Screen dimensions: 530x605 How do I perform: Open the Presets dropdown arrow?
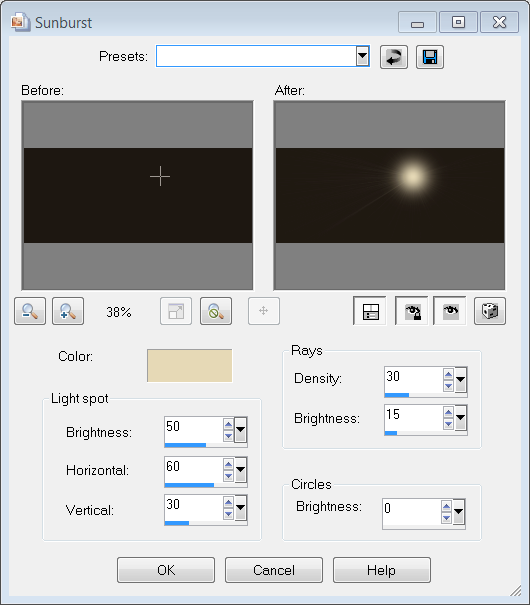point(363,56)
